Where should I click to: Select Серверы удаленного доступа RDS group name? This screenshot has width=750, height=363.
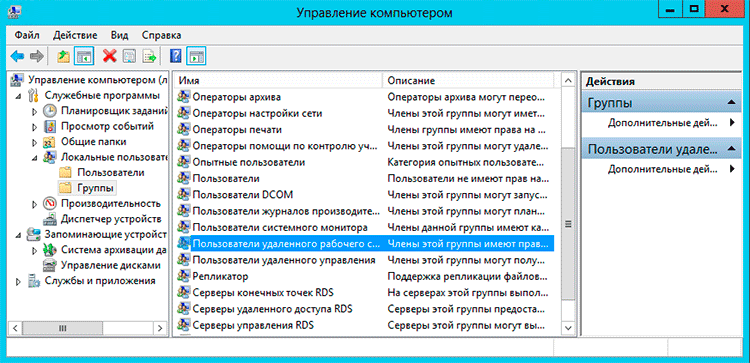pyautogui.click(x=272, y=309)
